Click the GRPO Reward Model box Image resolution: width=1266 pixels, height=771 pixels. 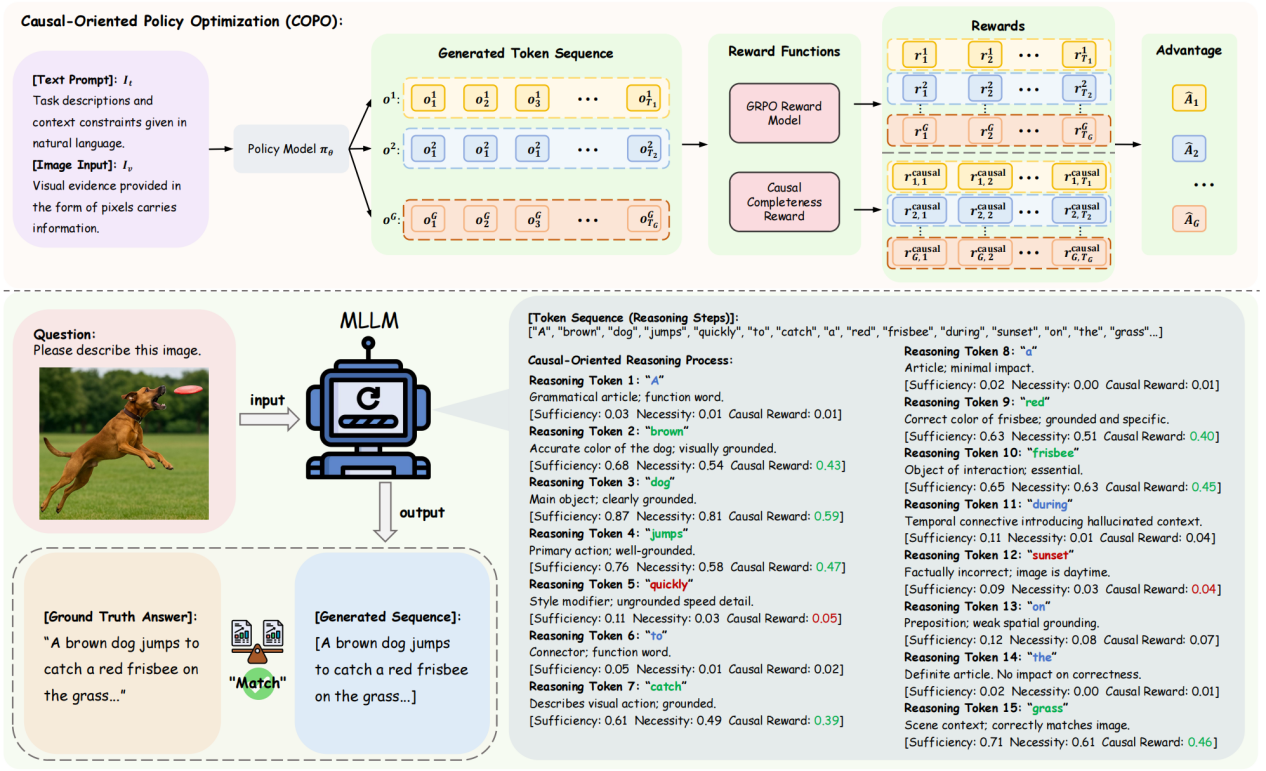click(x=784, y=112)
